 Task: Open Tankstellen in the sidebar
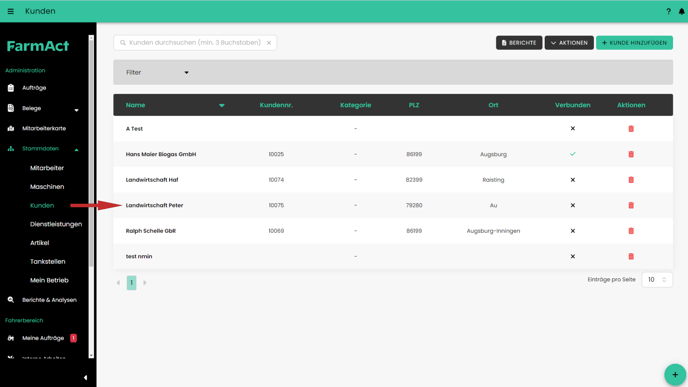pyautogui.click(x=47, y=262)
